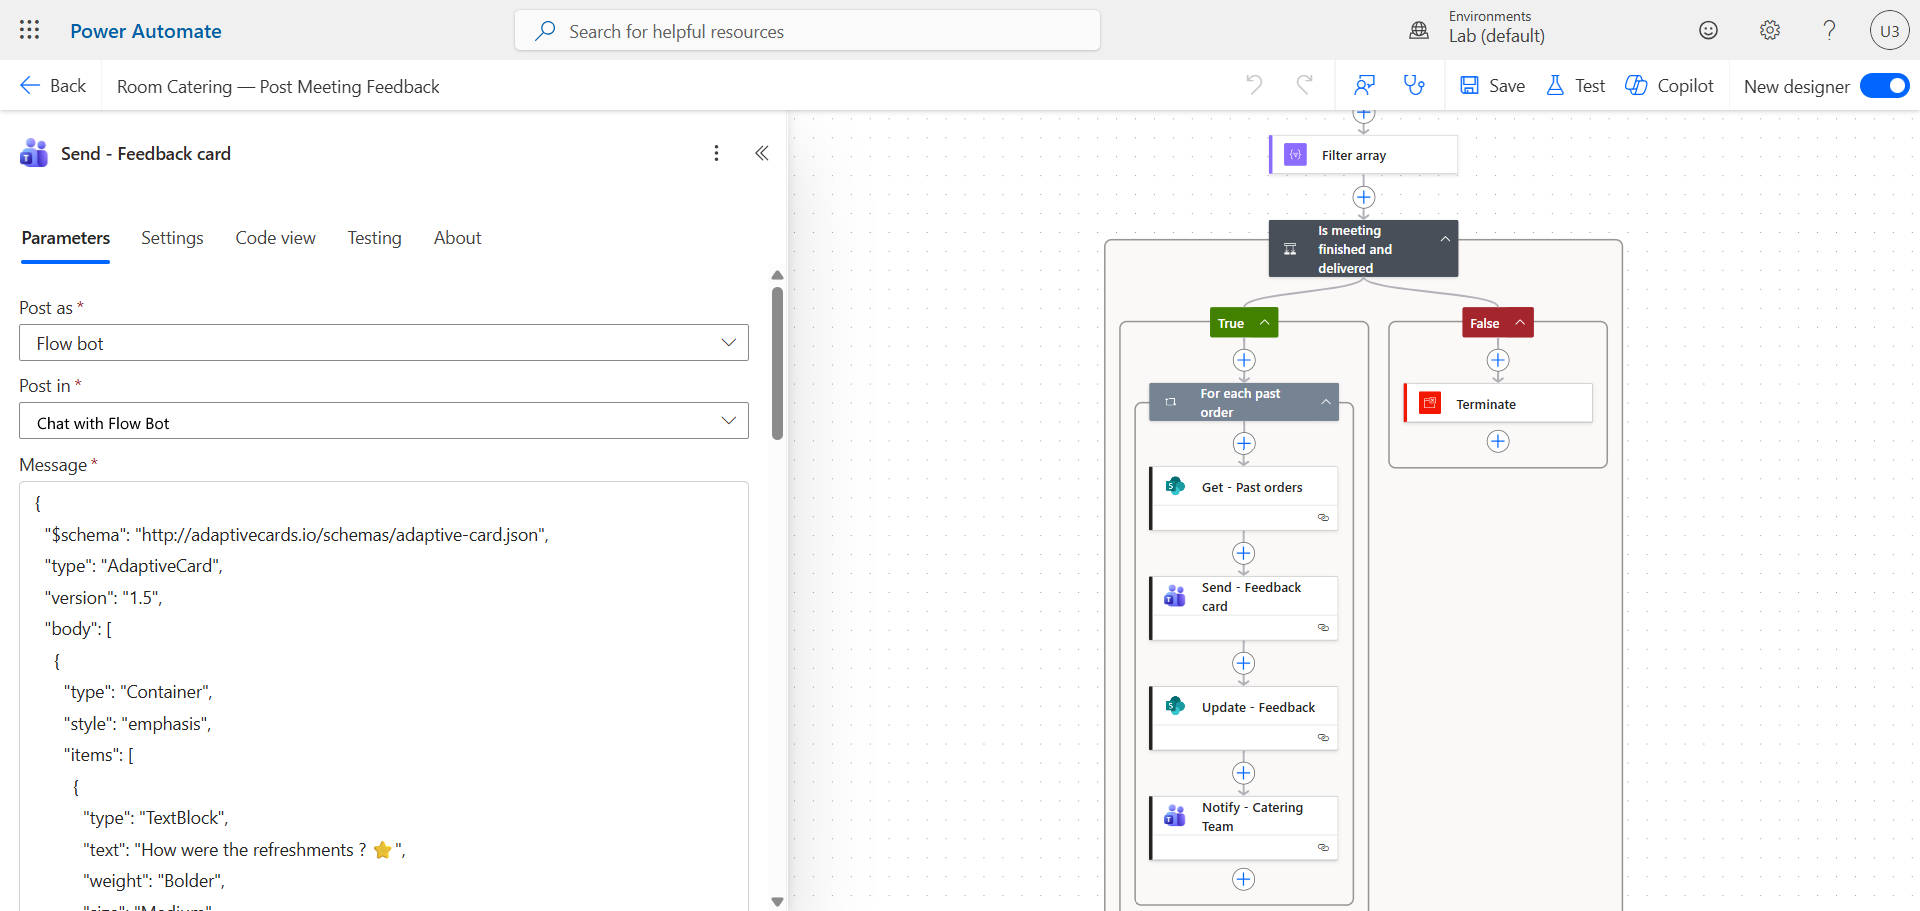Open the Post in dropdown
This screenshot has width=1920, height=911.
[x=384, y=421]
